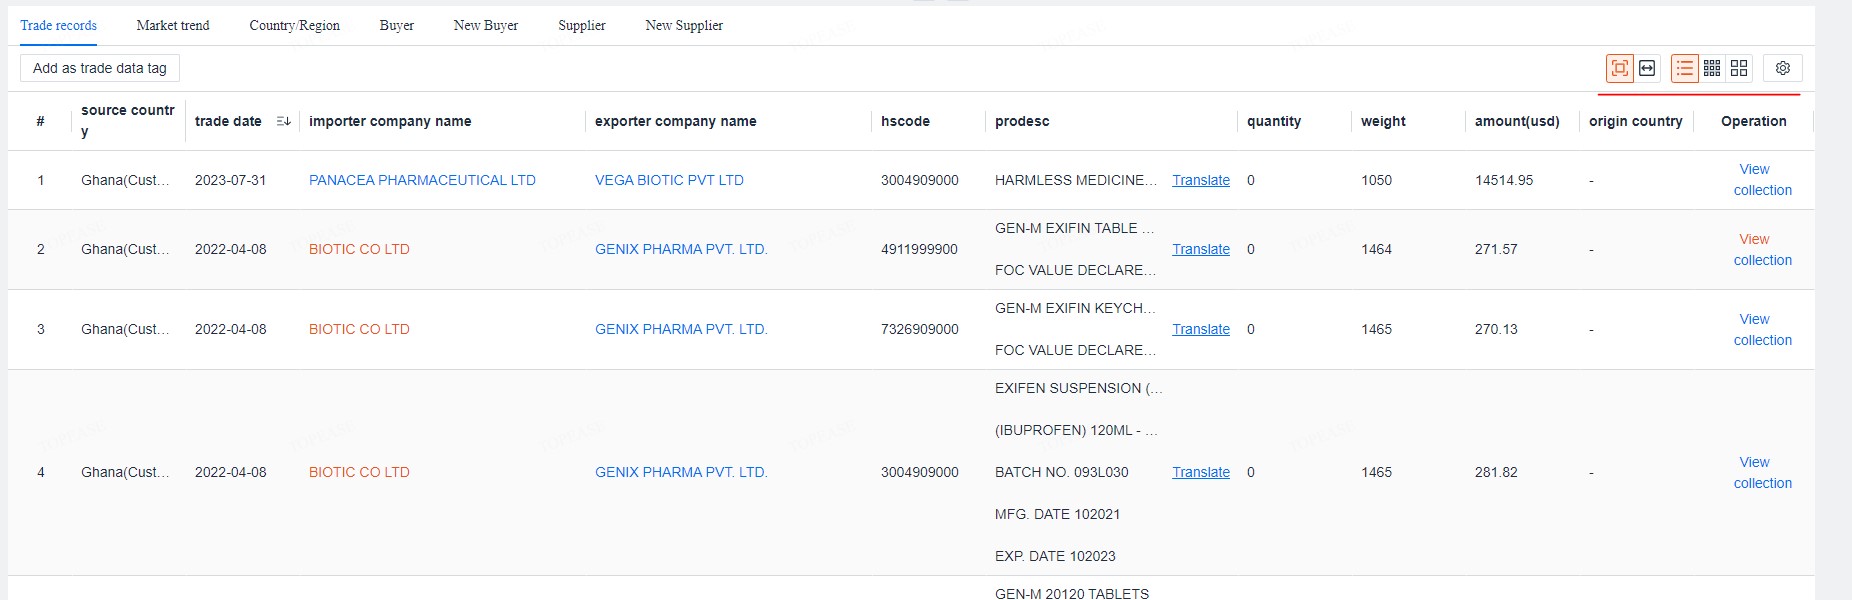Click the BATCH NO. 093L030 description line
This screenshot has height=600, width=1852.
pyautogui.click(x=1062, y=472)
